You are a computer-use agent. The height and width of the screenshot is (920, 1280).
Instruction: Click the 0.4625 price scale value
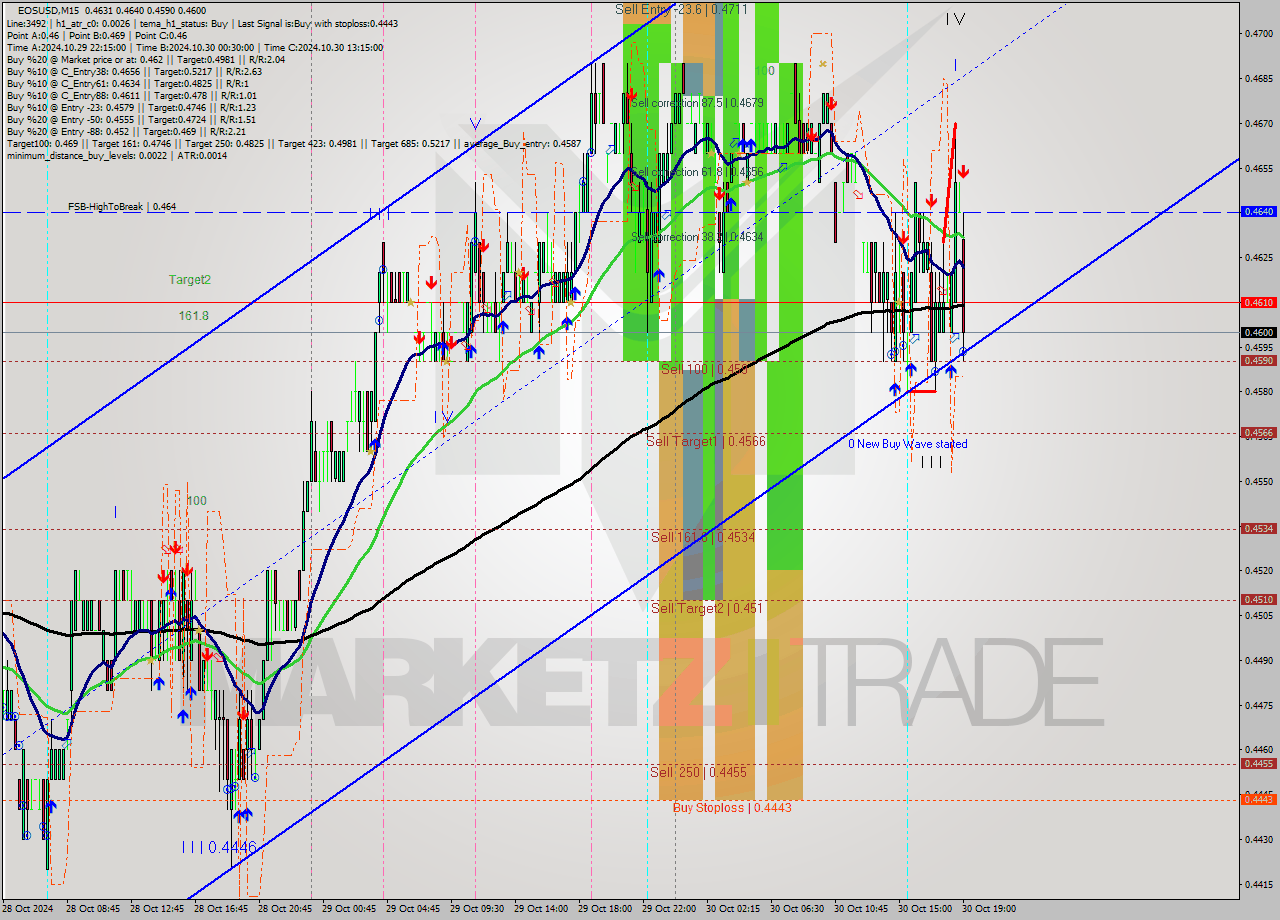click(1258, 257)
